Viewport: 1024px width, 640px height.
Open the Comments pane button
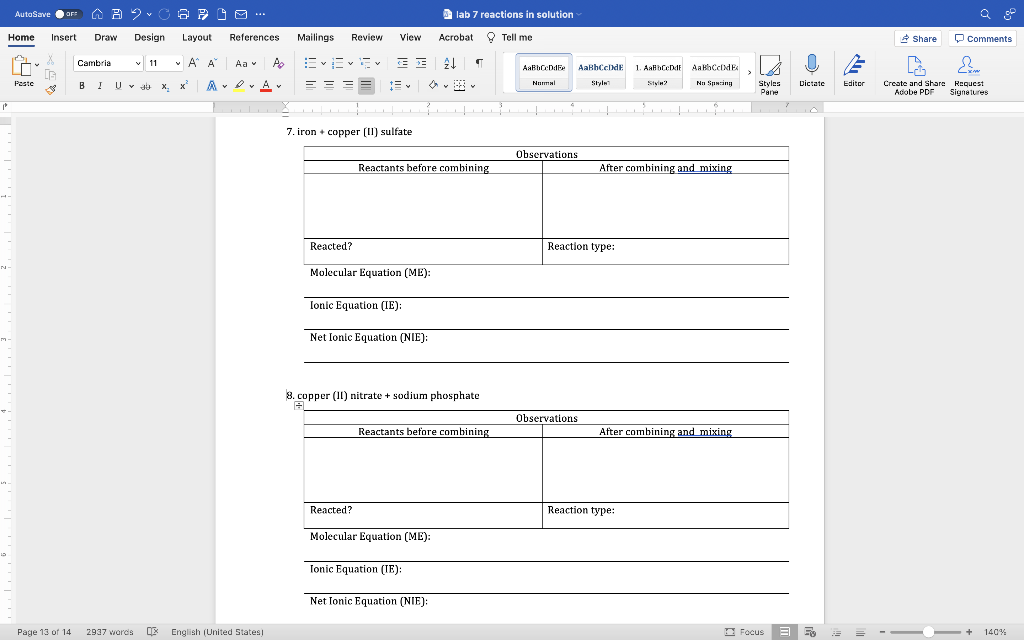point(983,39)
